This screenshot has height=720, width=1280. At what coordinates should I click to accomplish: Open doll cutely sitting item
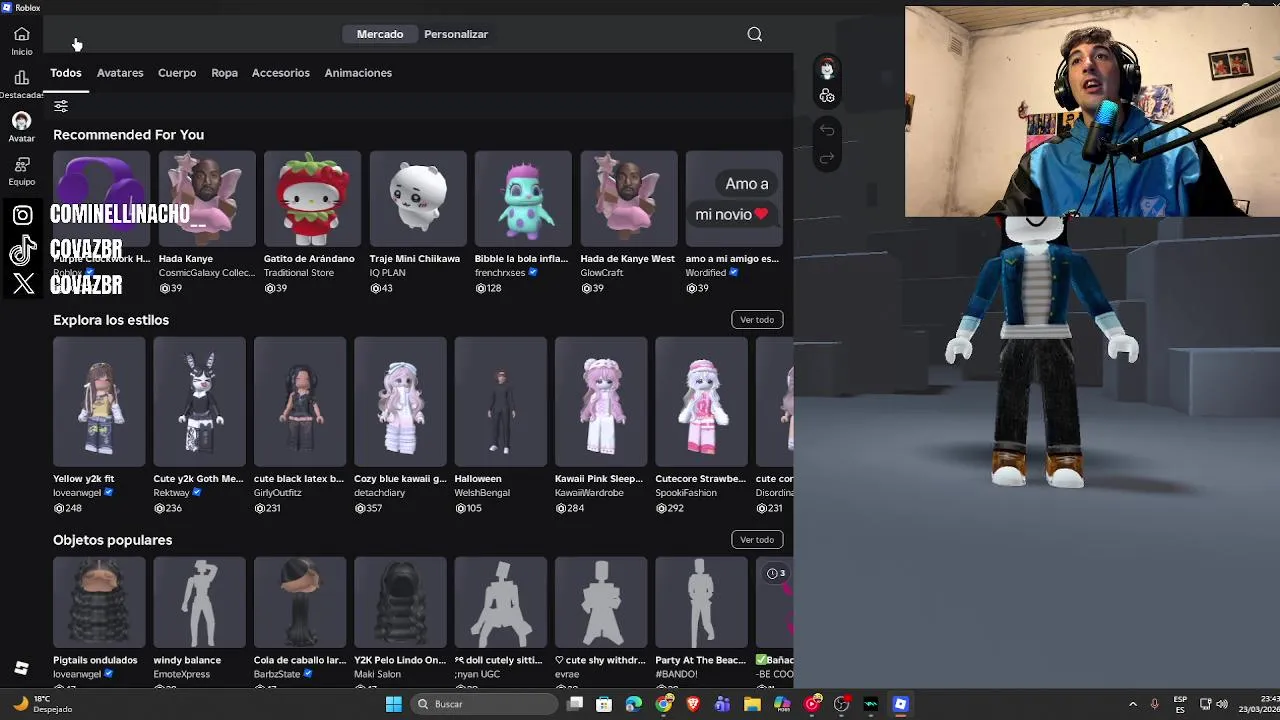[x=501, y=603]
